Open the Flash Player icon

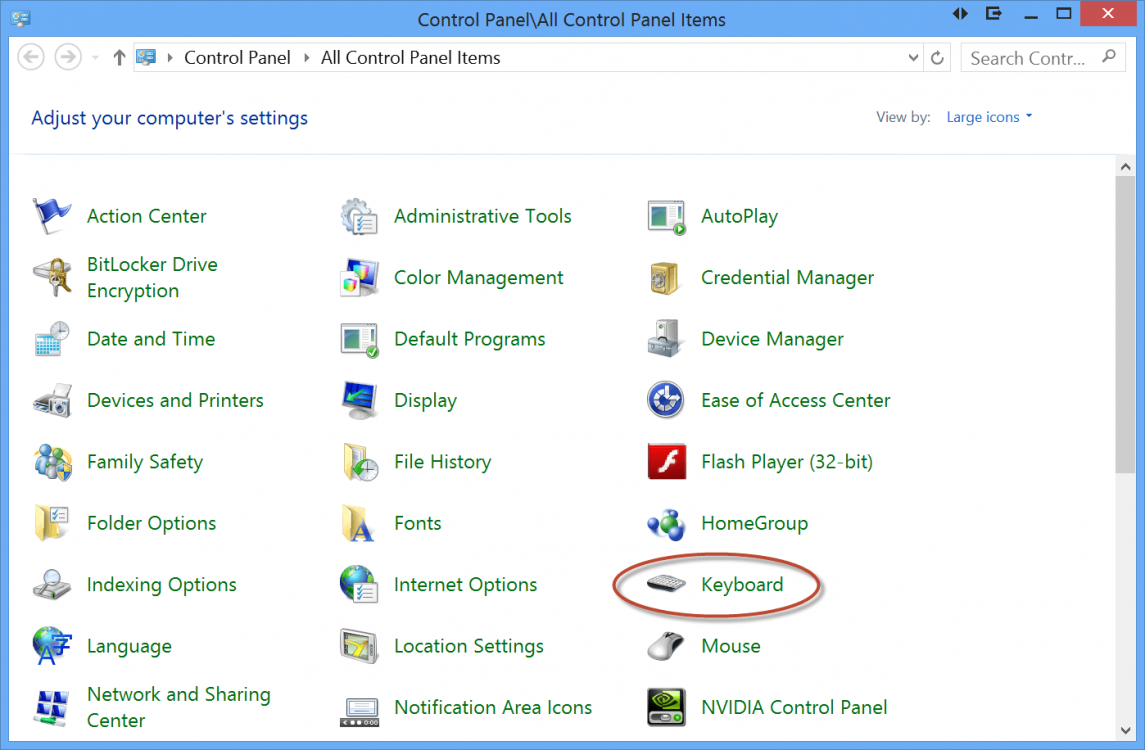(x=667, y=462)
